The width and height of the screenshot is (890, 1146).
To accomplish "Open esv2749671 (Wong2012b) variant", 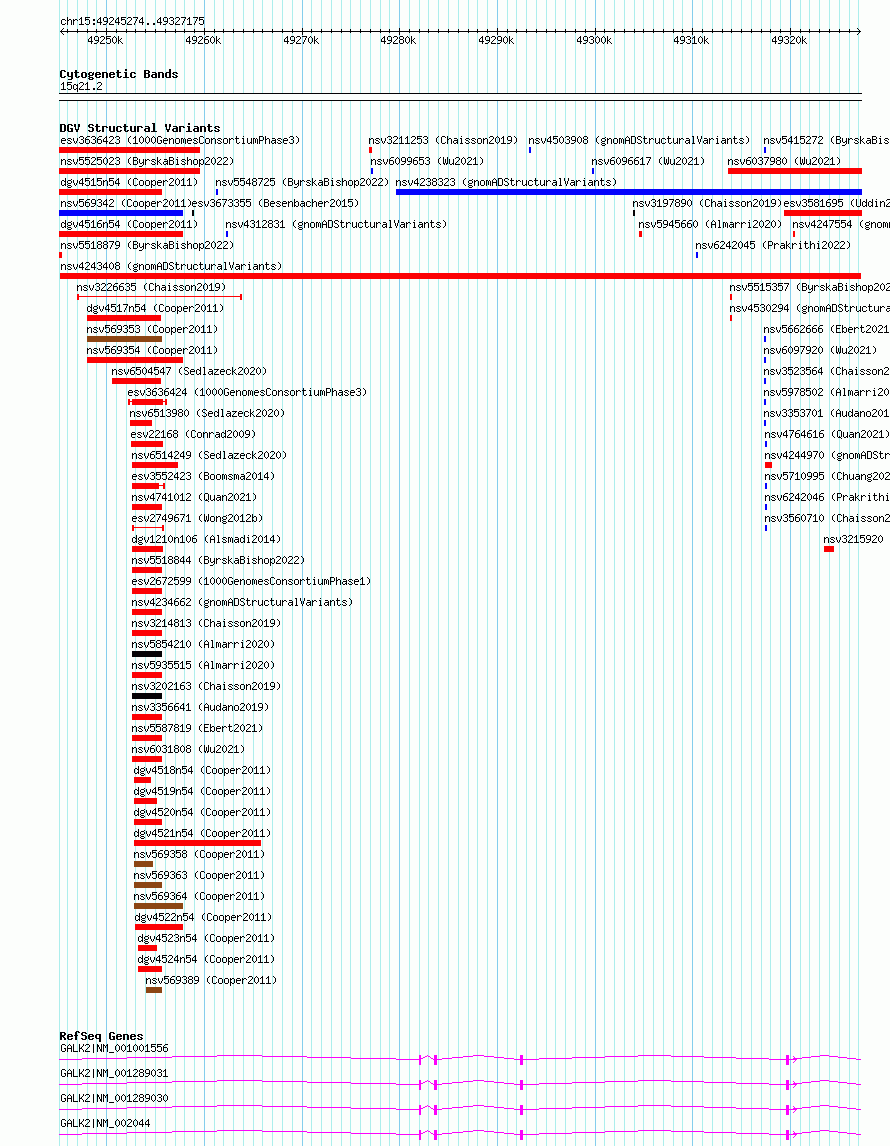I will tap(197, 519).
